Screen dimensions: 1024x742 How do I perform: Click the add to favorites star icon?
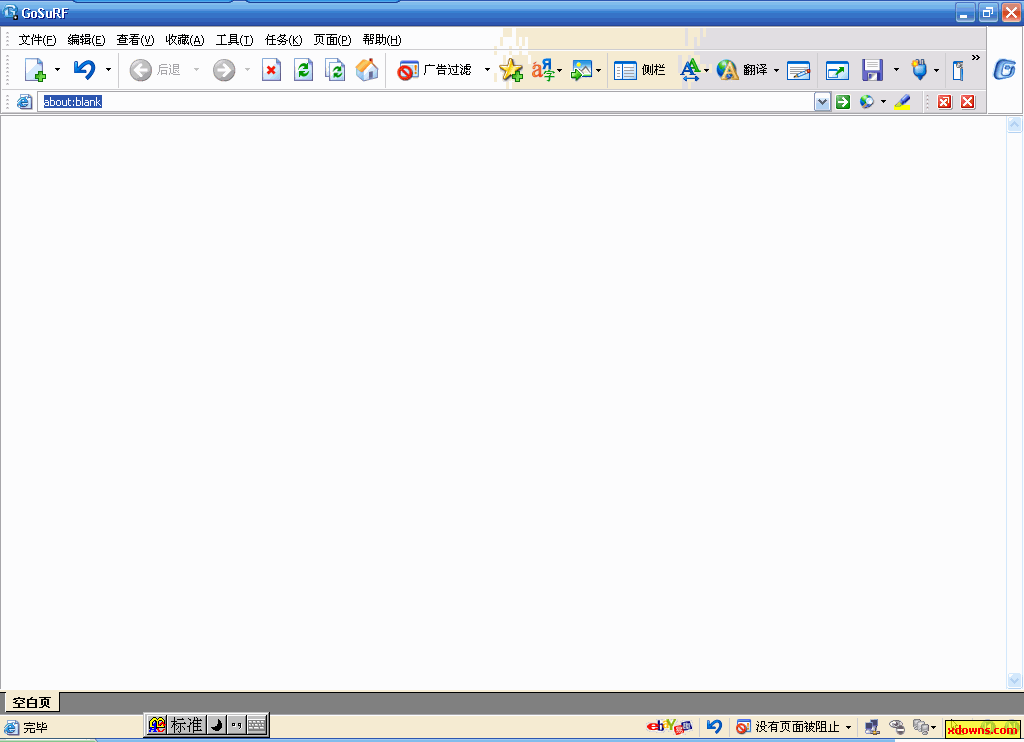(x=511, y=69)
